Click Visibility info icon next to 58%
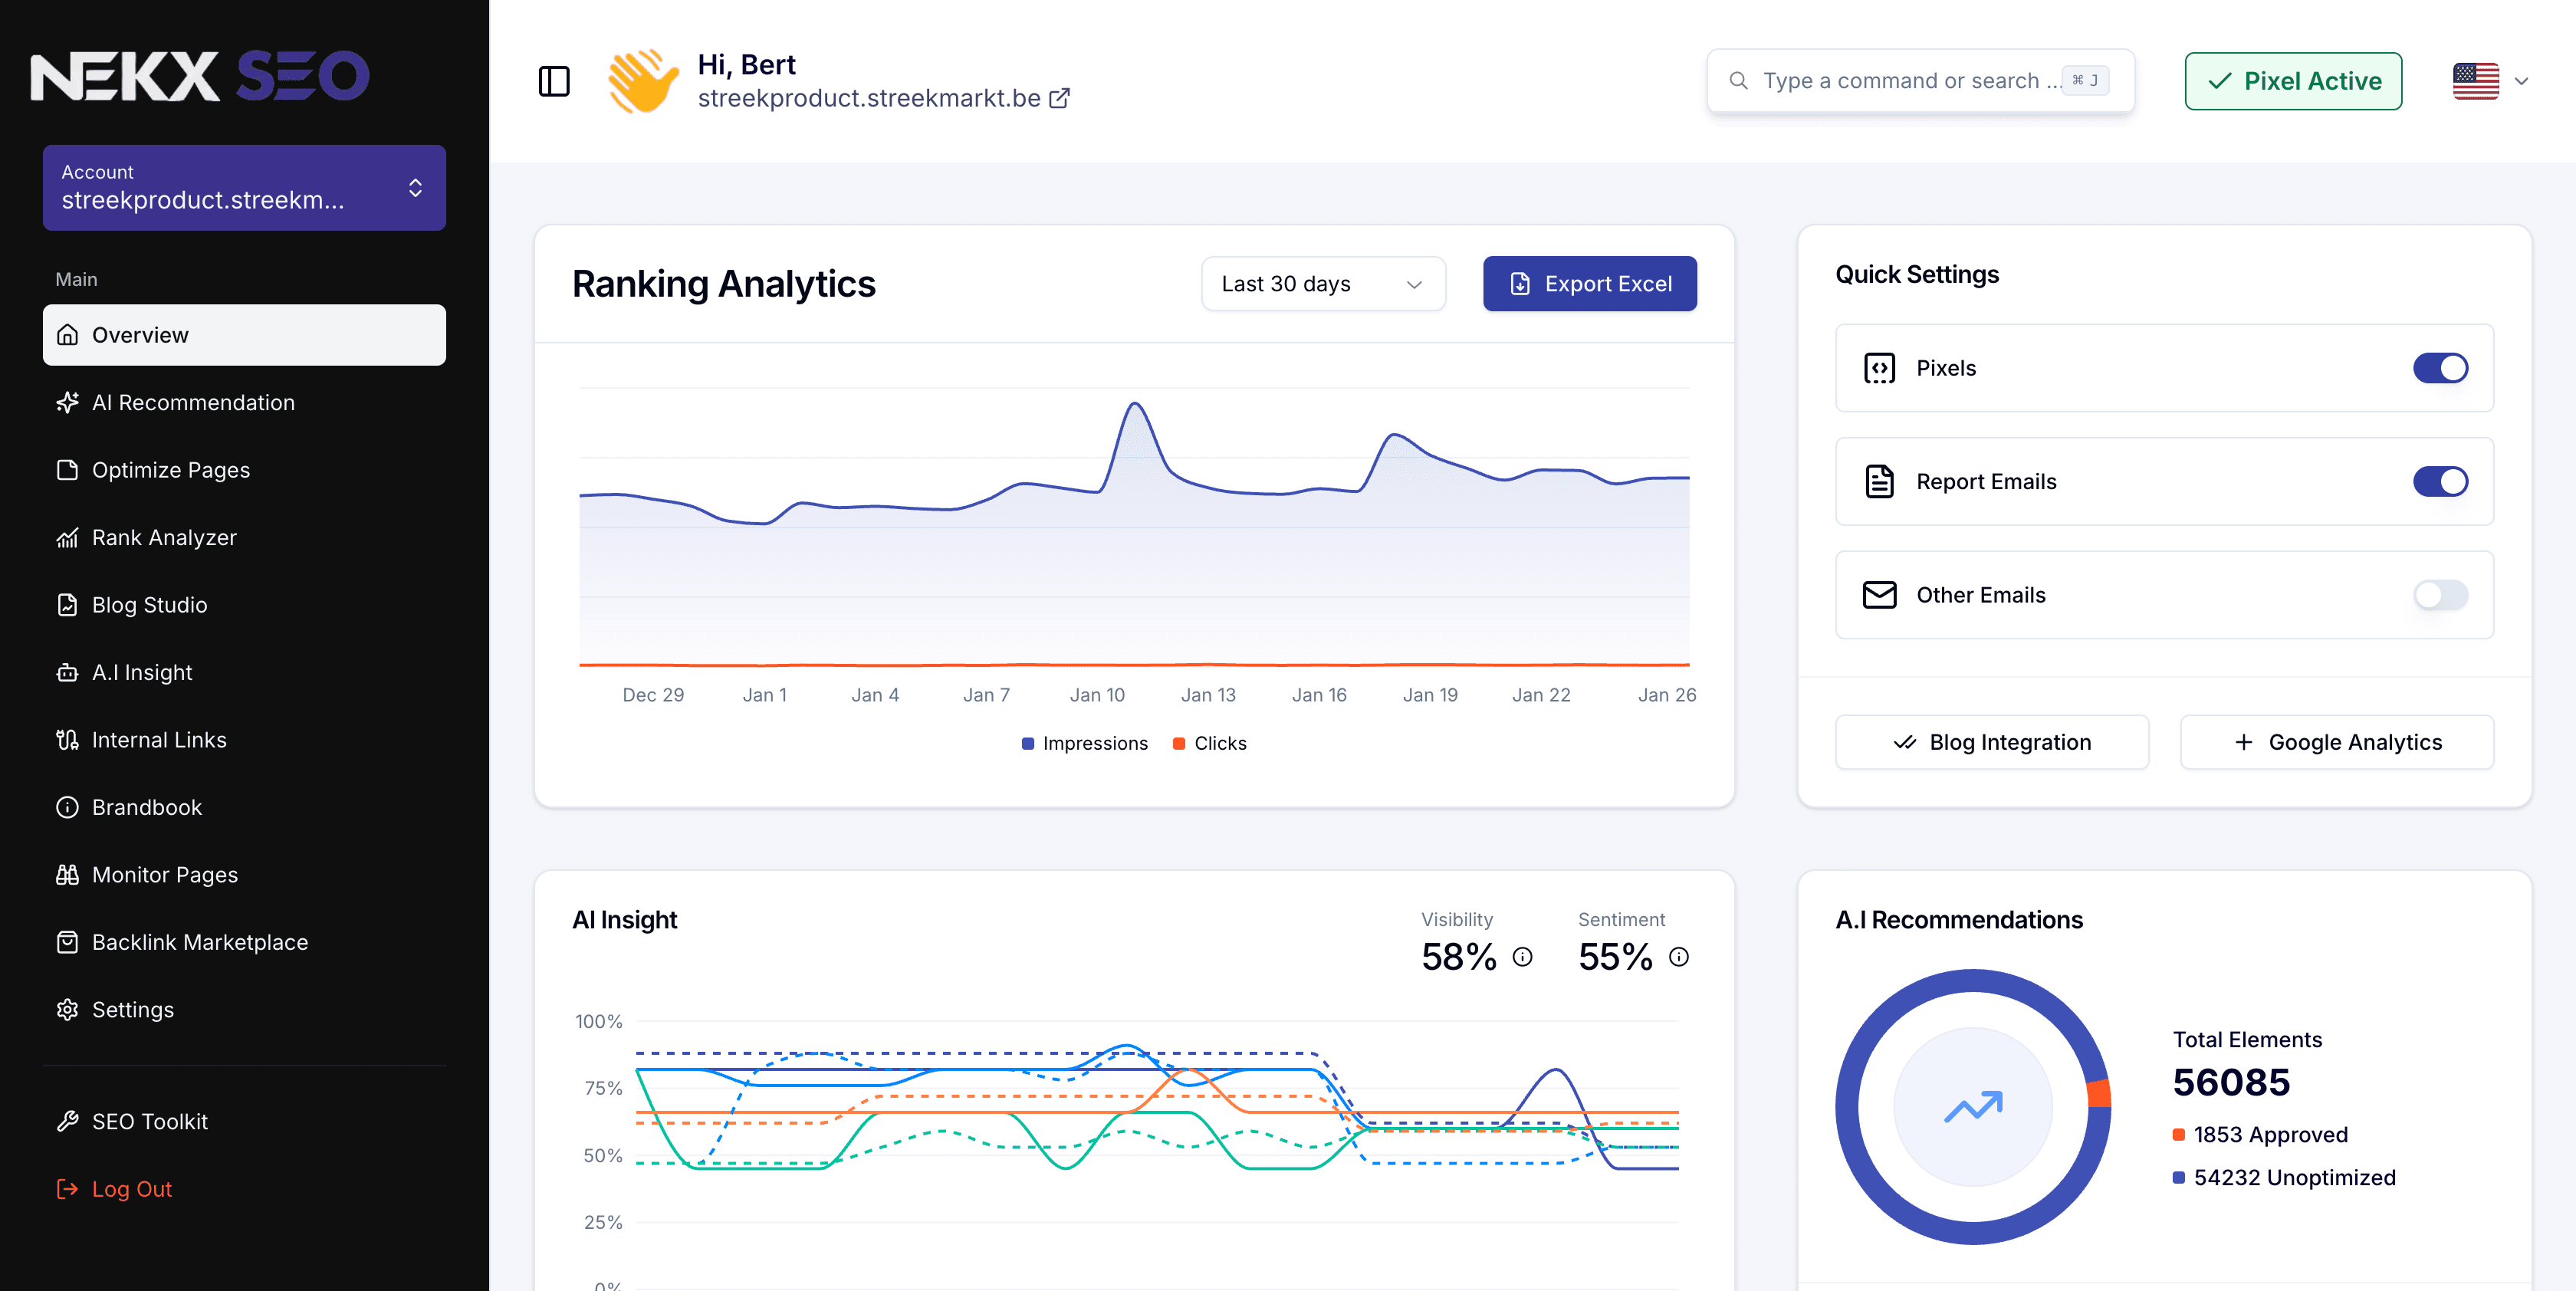Image resolution: width=2576 pixels, height=1291 pixels. [1522, 957]
